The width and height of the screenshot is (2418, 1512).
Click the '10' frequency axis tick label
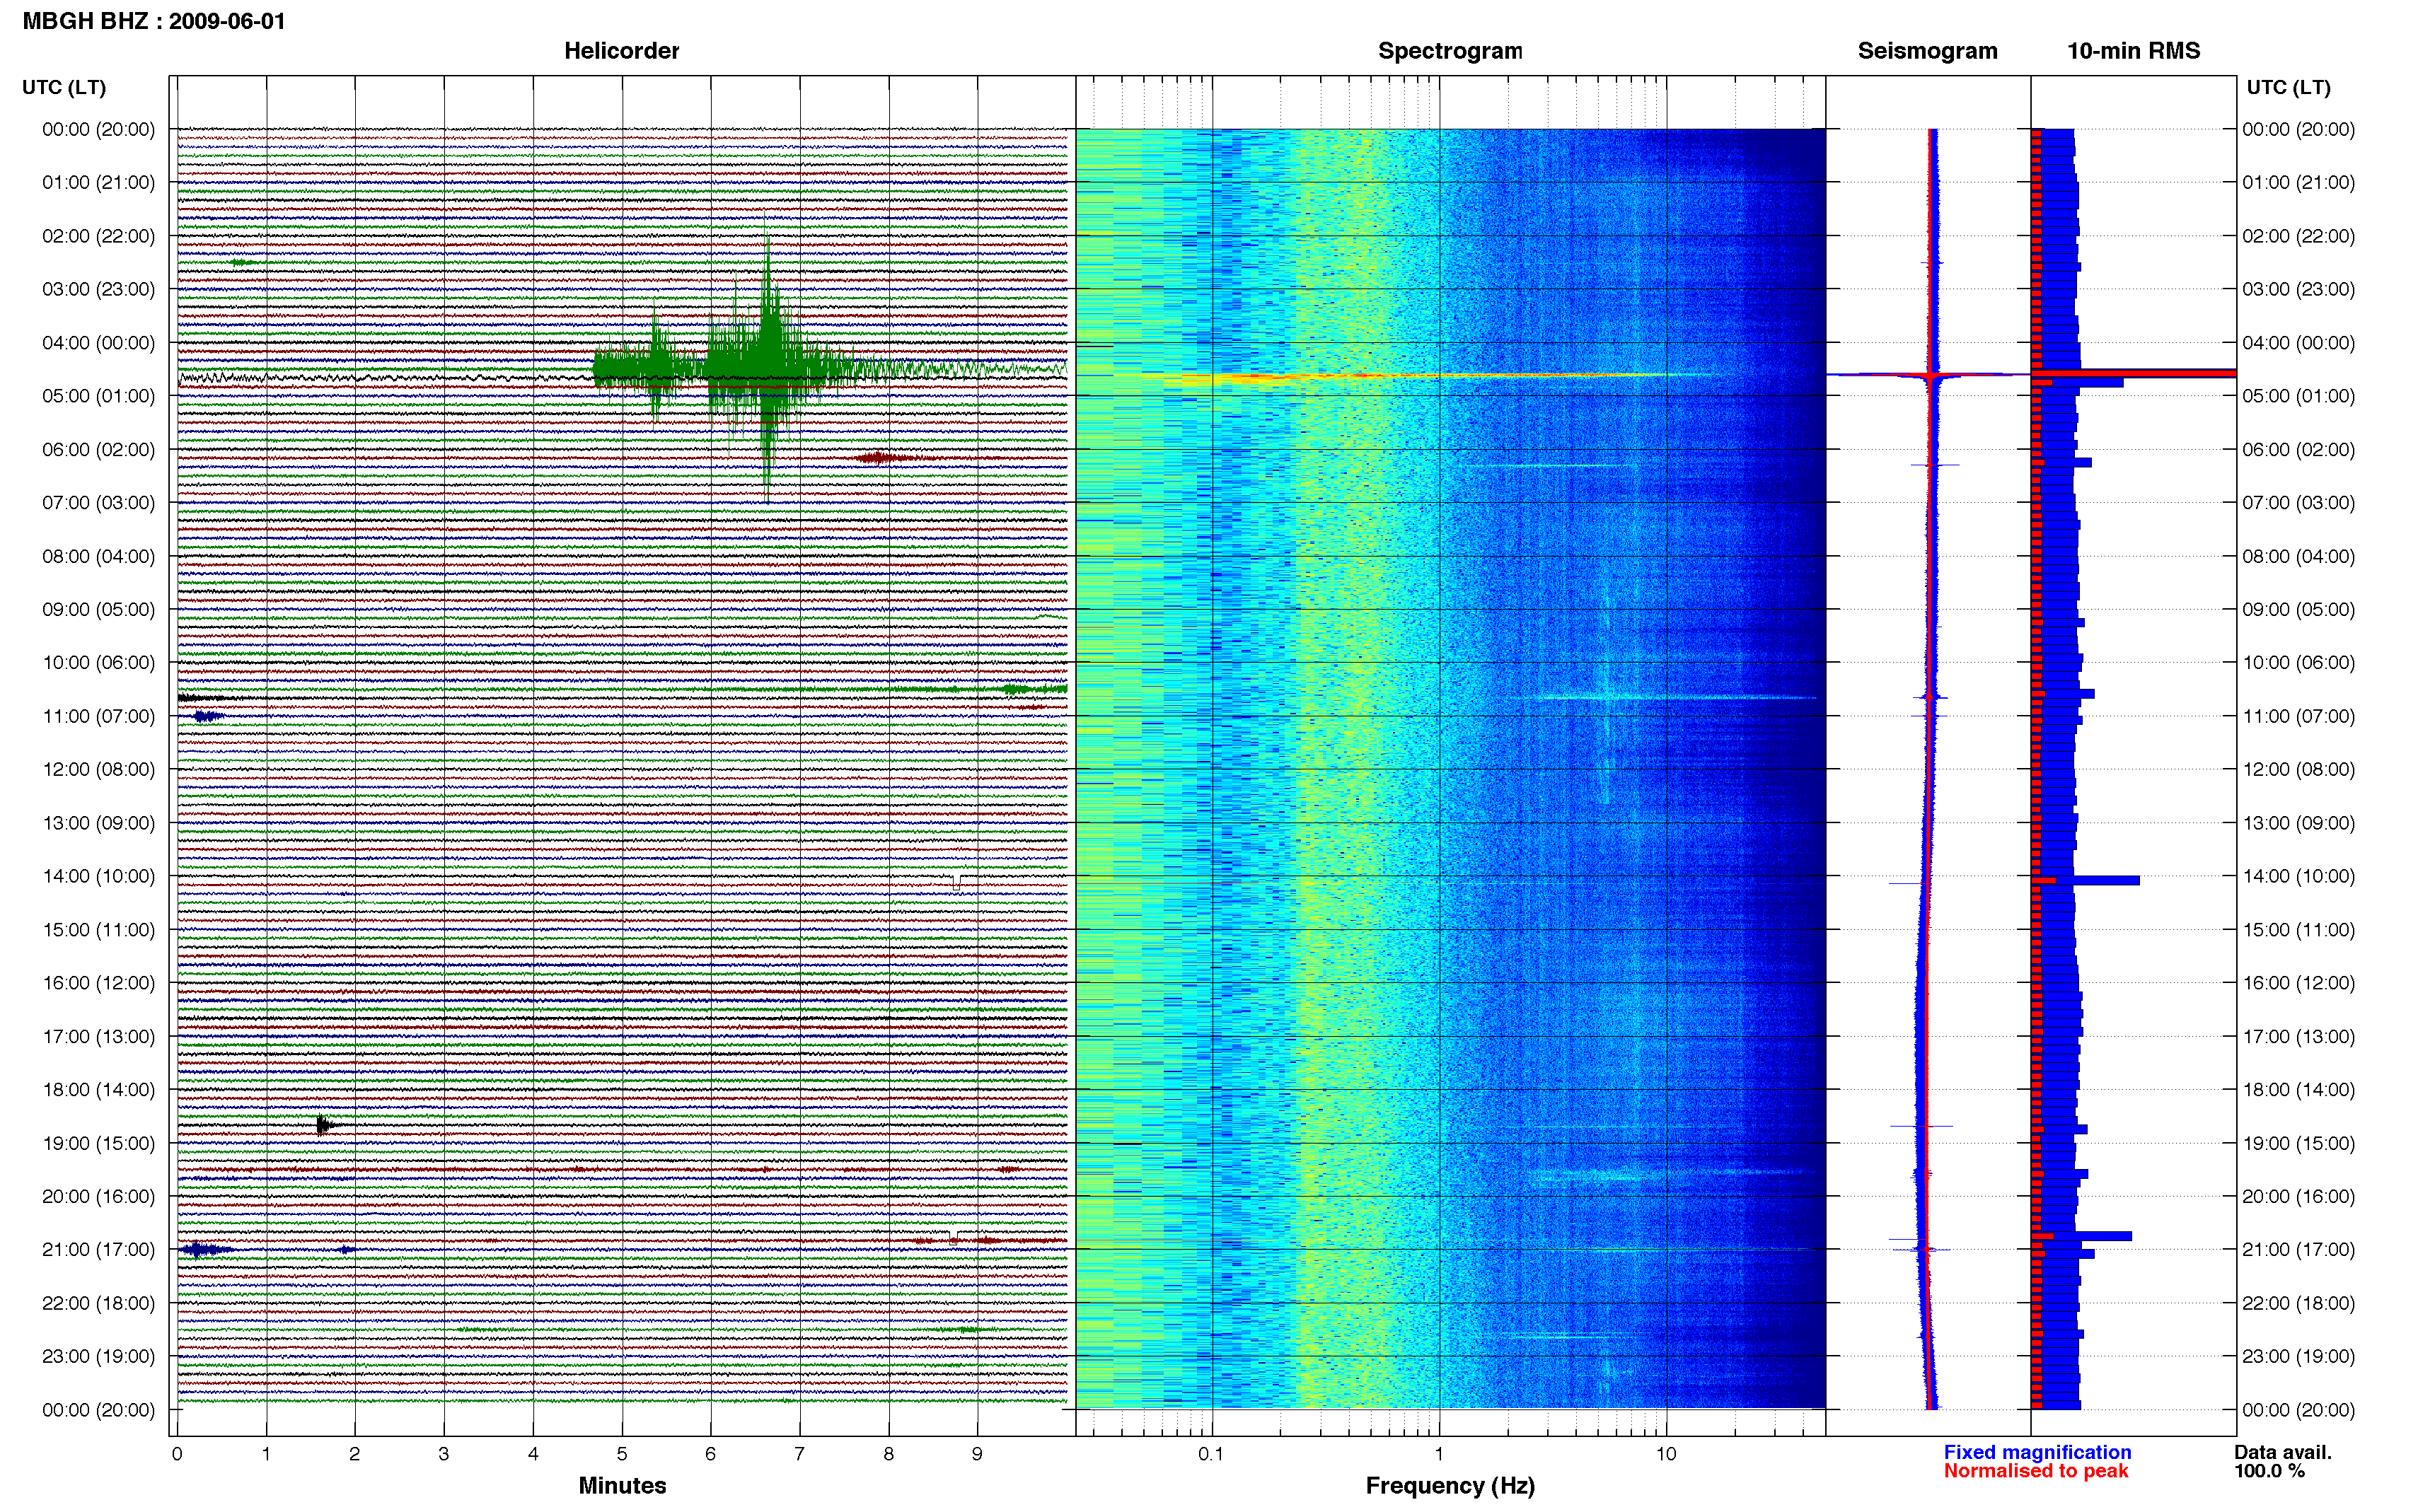pyautogui.click(x=1666, y=1453)
